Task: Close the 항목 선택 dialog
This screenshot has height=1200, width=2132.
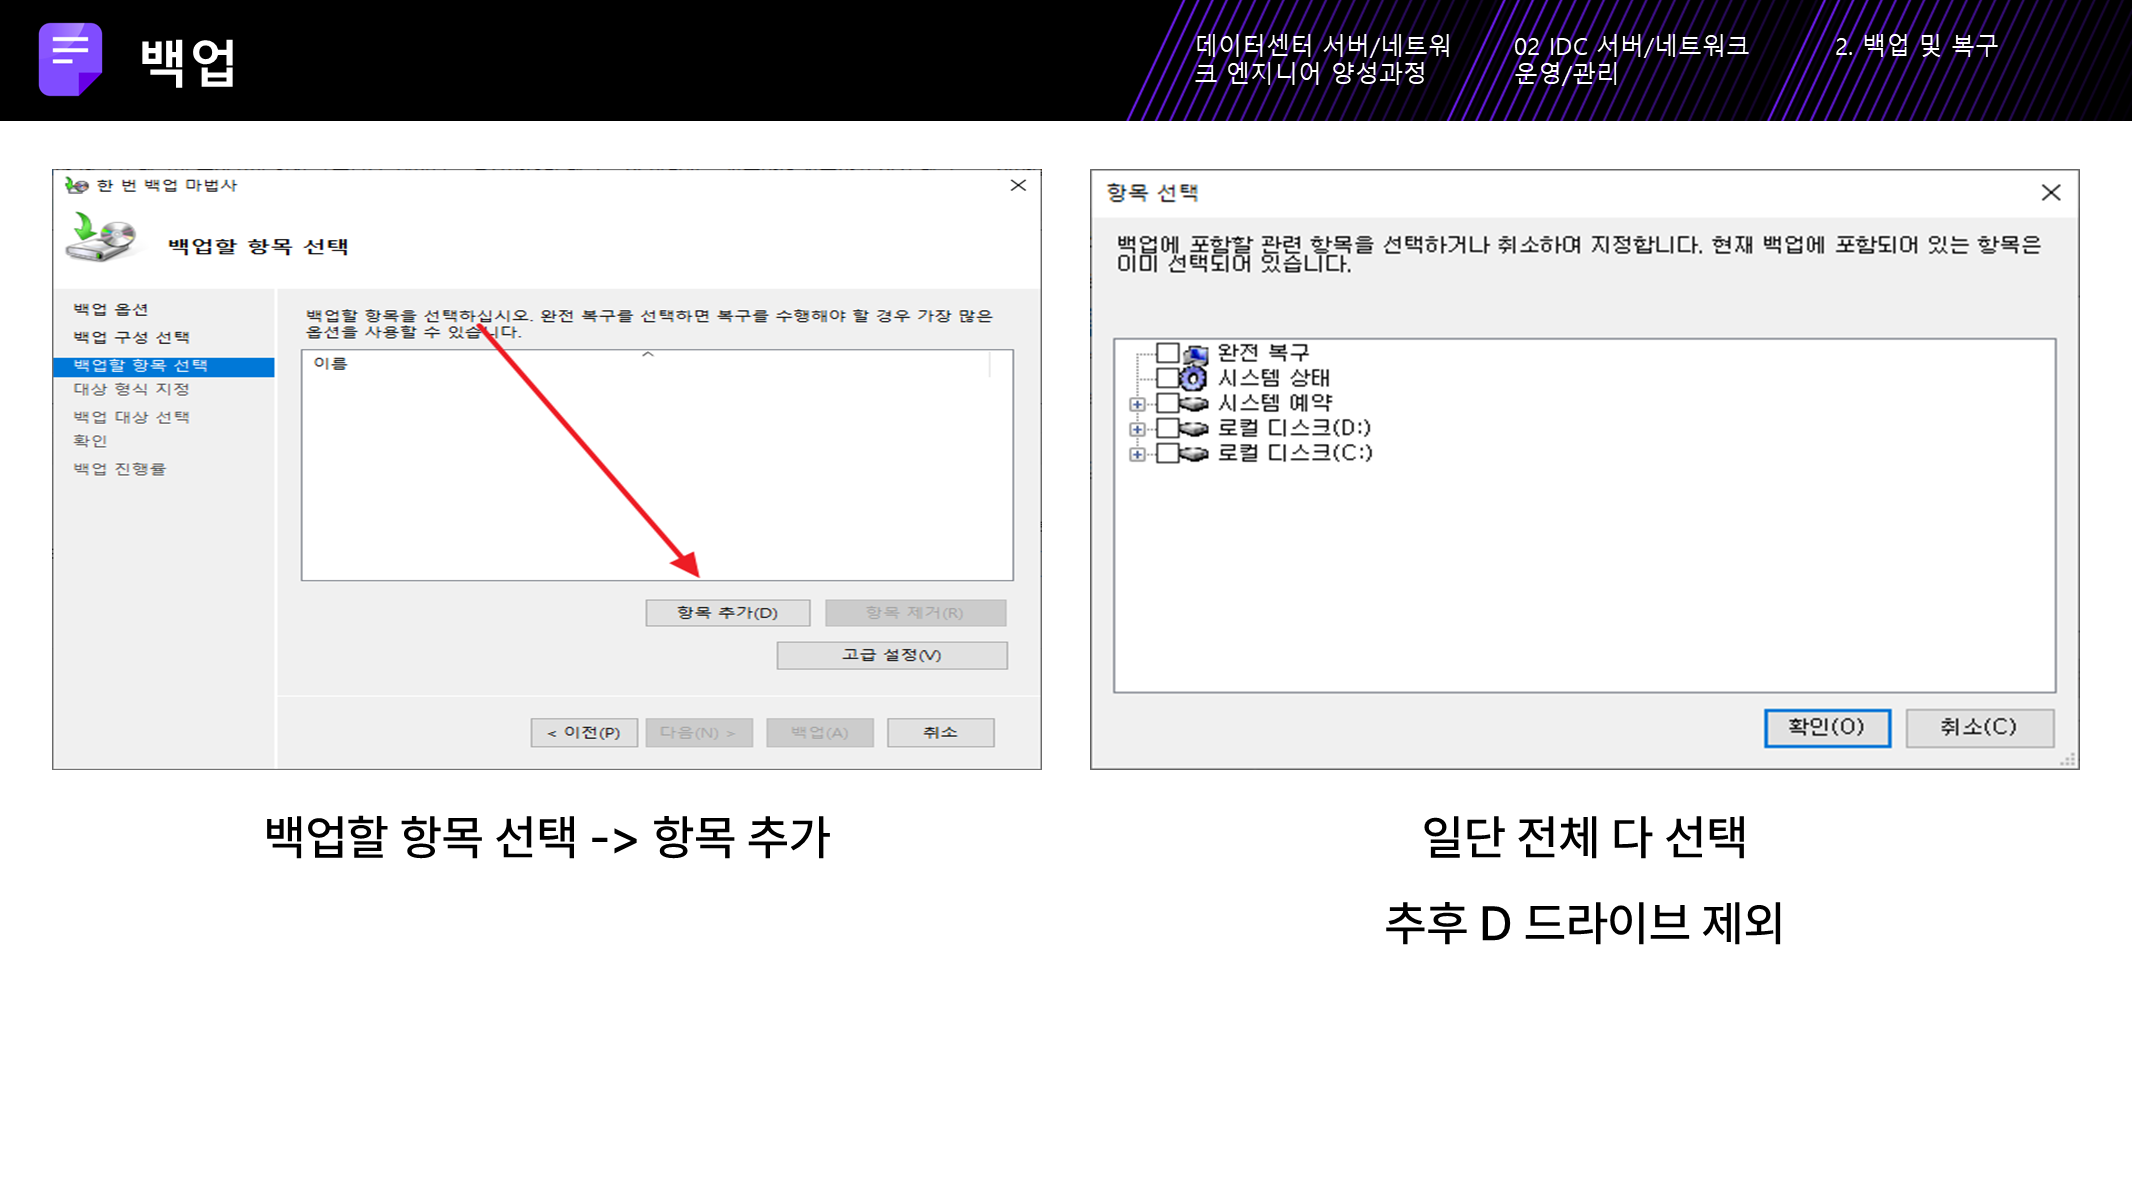Action: [x=2050, y=192]
